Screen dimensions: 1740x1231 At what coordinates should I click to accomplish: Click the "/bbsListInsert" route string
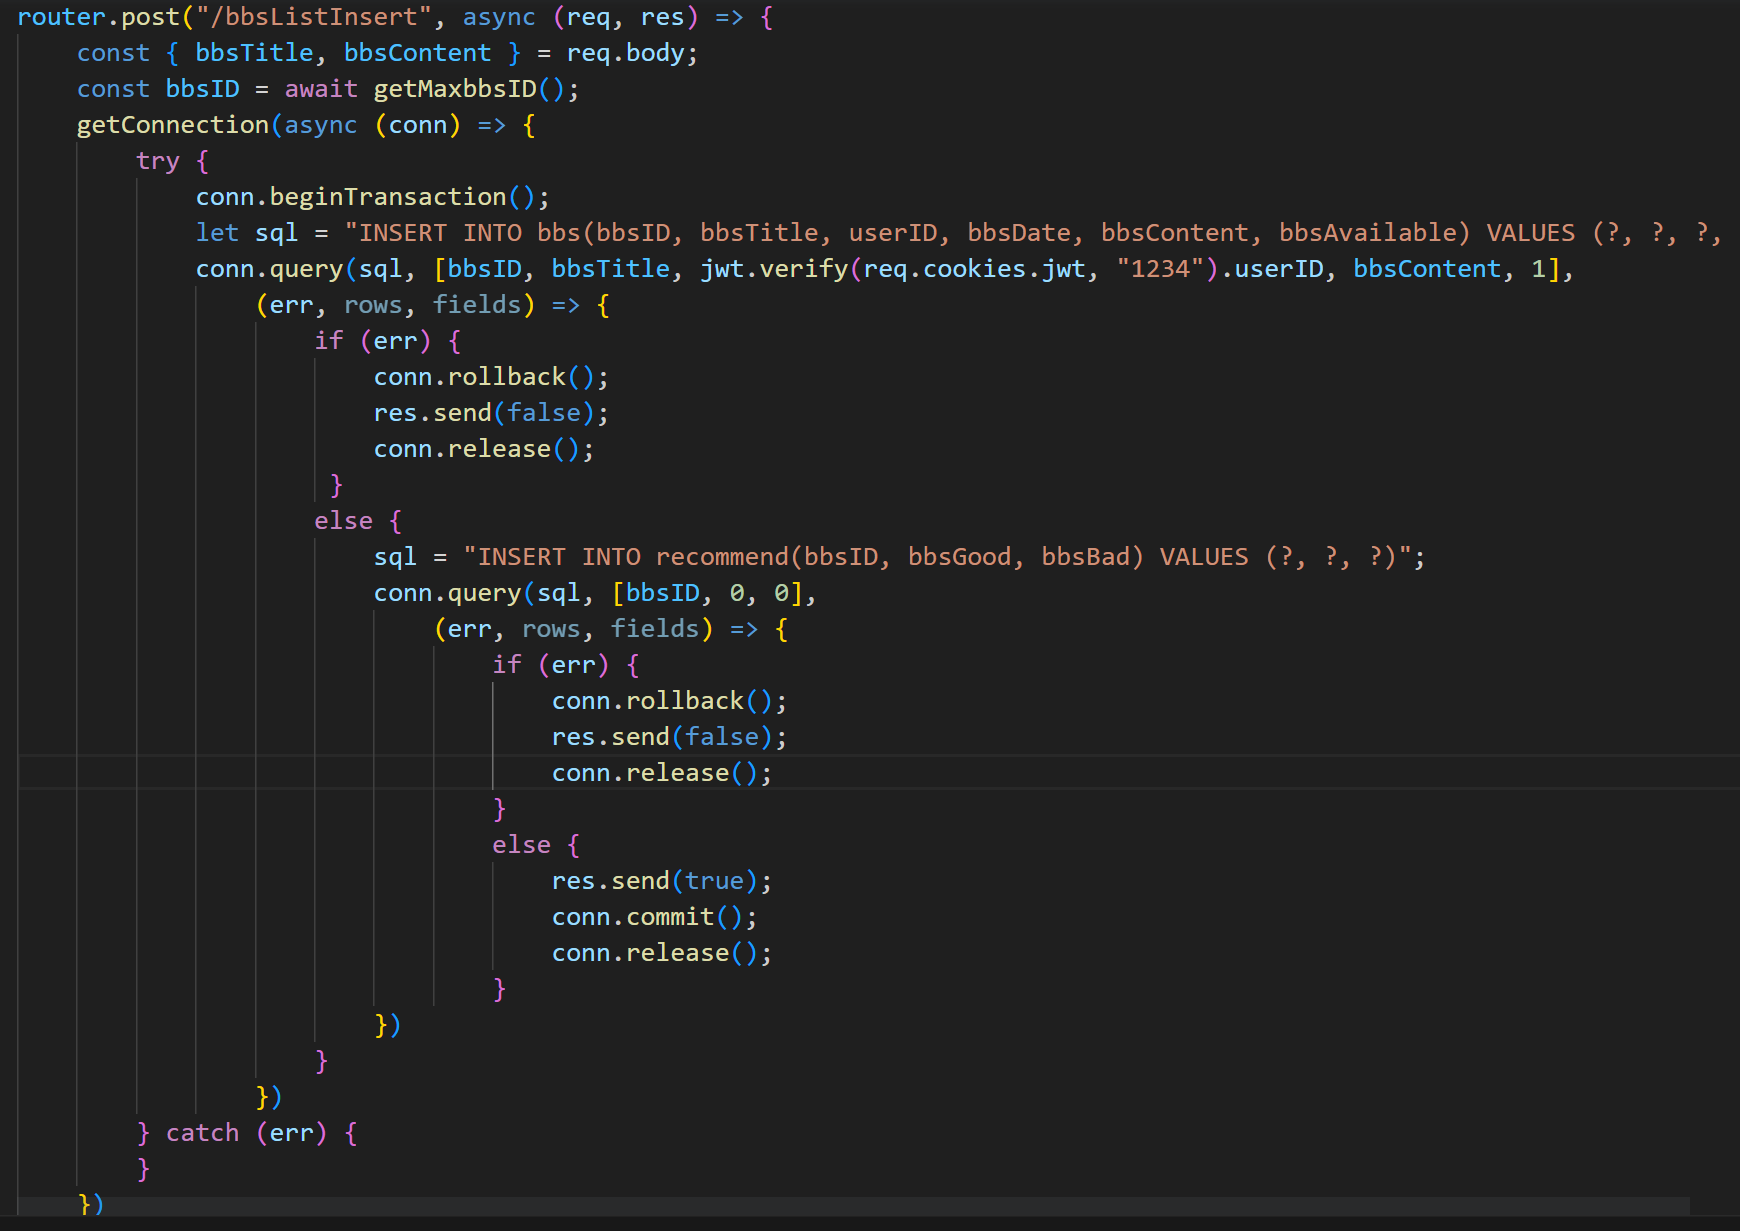click(x=313, y=17)
